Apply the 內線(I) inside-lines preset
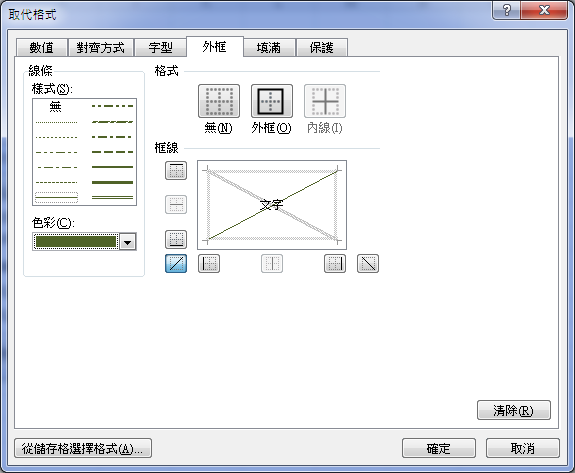The width and height of the screenshot is (575, 473). (325, 101)
